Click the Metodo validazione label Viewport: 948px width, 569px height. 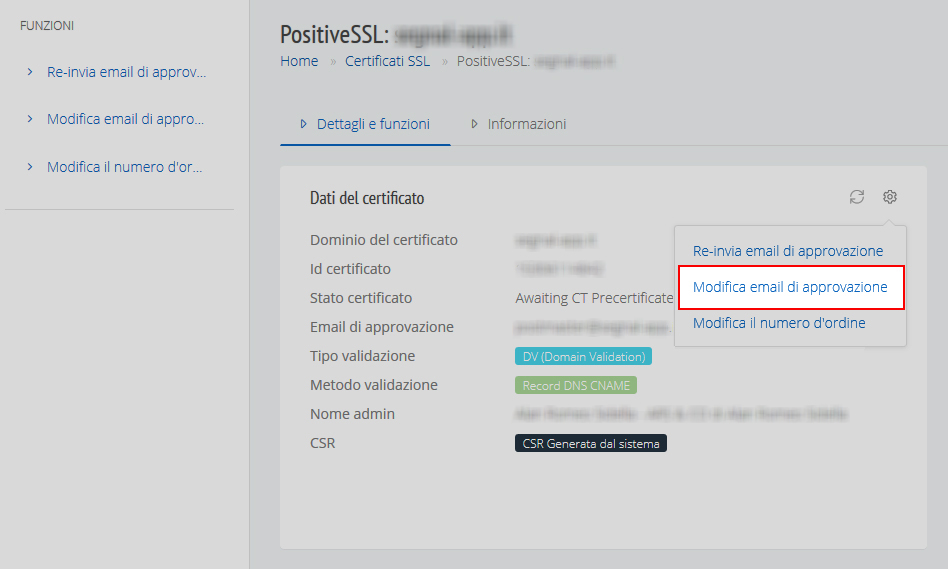374,385
